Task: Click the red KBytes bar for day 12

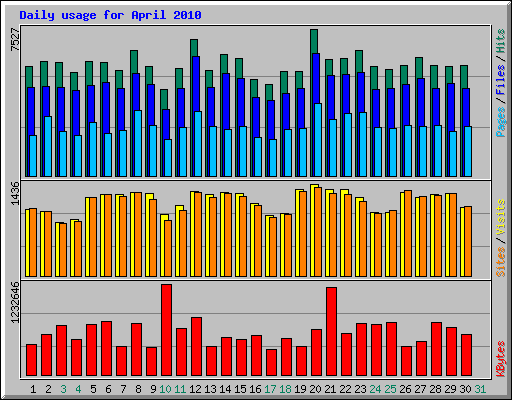Action: point(196,347)
